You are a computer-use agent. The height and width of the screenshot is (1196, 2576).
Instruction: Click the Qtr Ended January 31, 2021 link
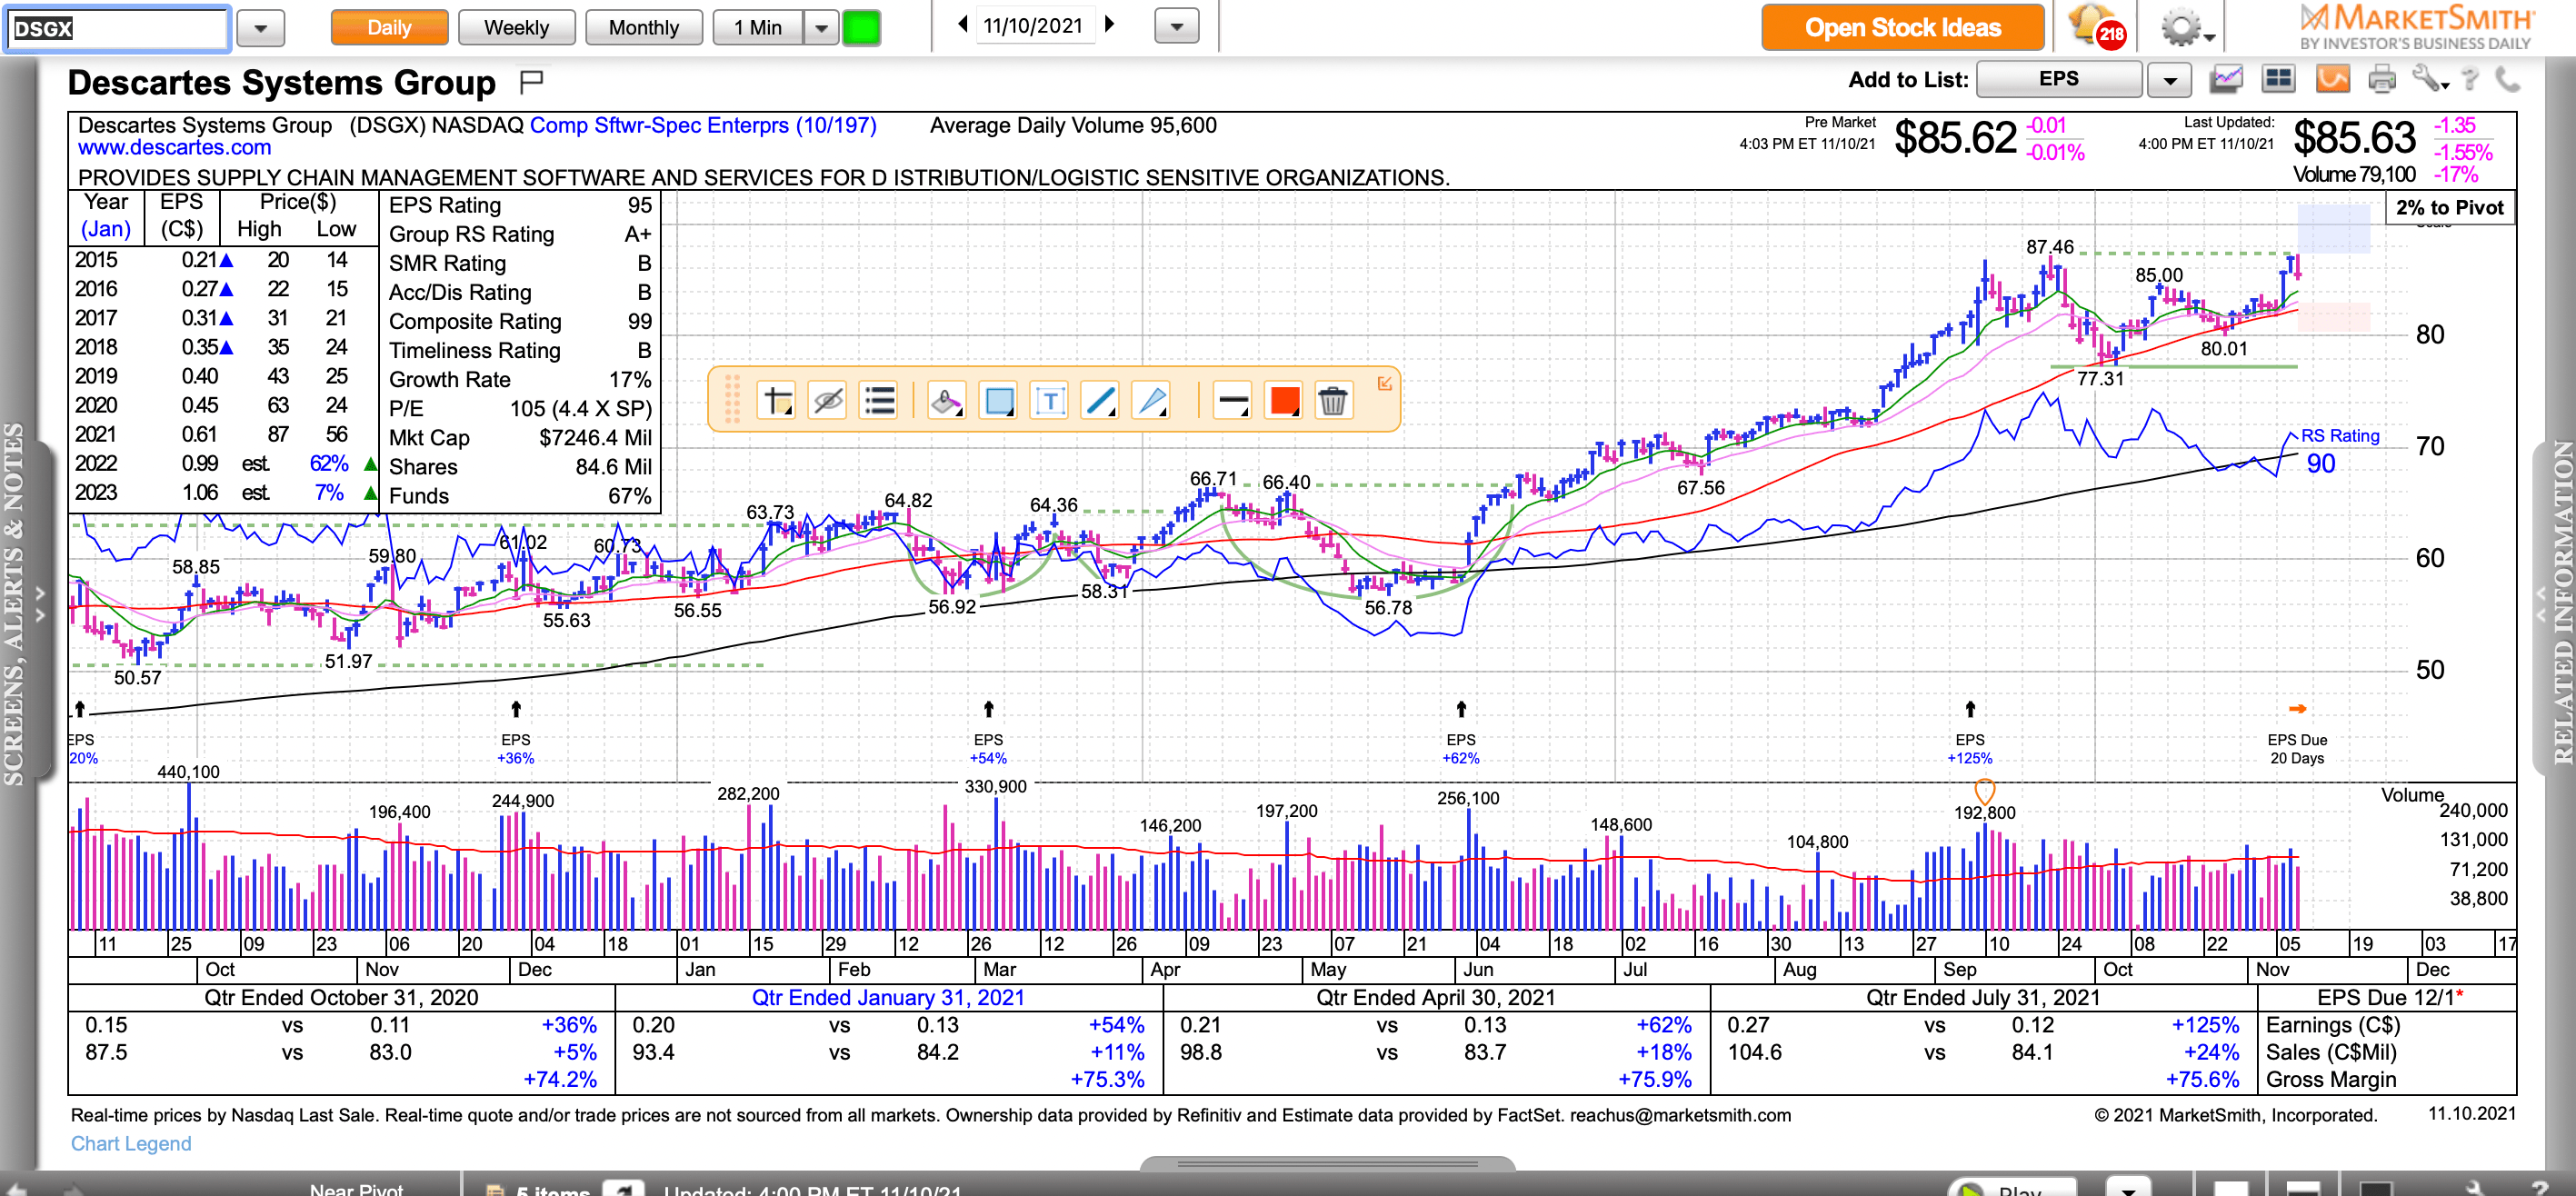888,997
